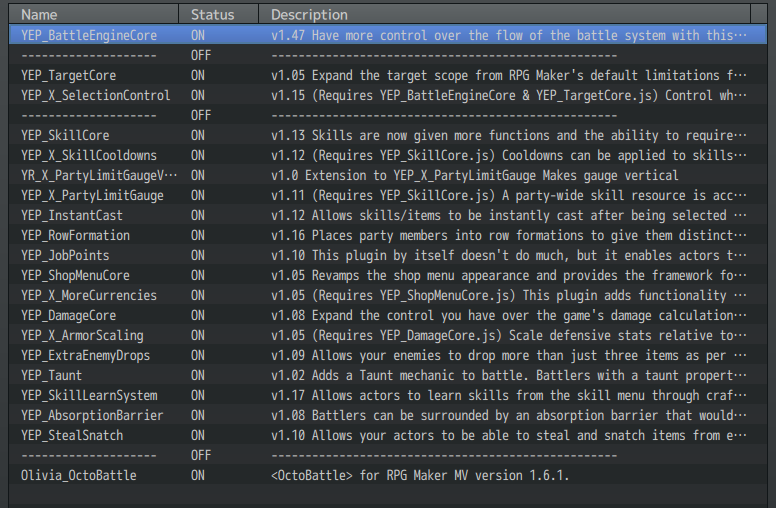Click the enemies drop more items description
776x508 pixels.
[x=509, y=356]
